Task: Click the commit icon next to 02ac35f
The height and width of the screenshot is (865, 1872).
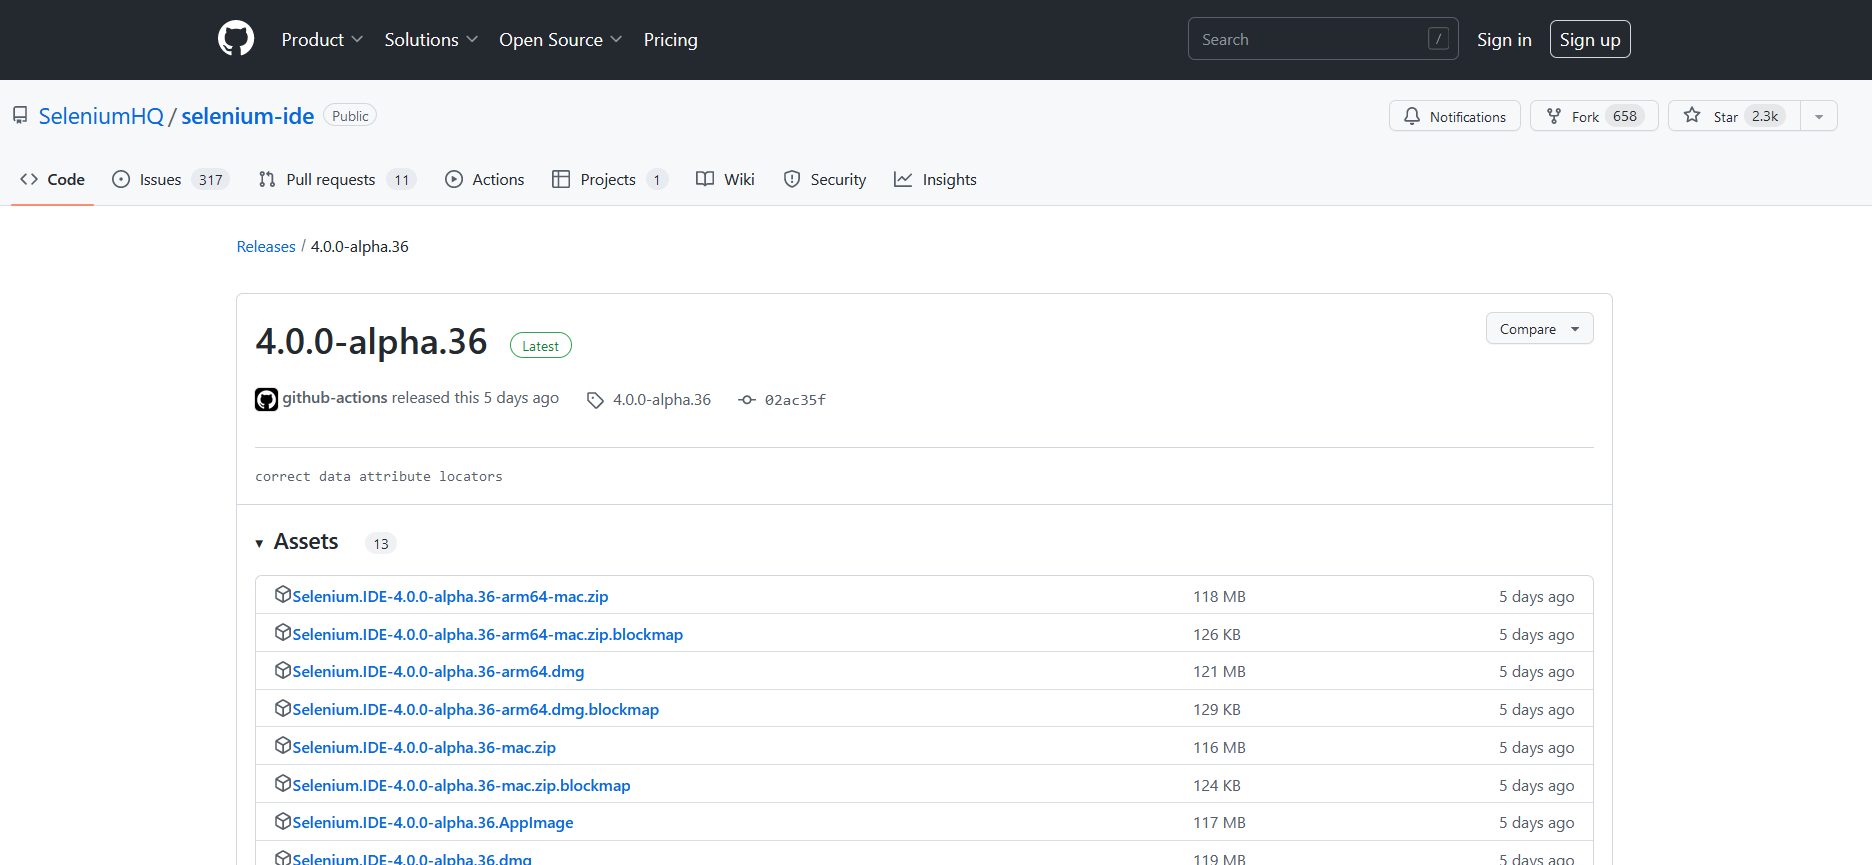Action: pyautogui.click(x=746, y=400)
